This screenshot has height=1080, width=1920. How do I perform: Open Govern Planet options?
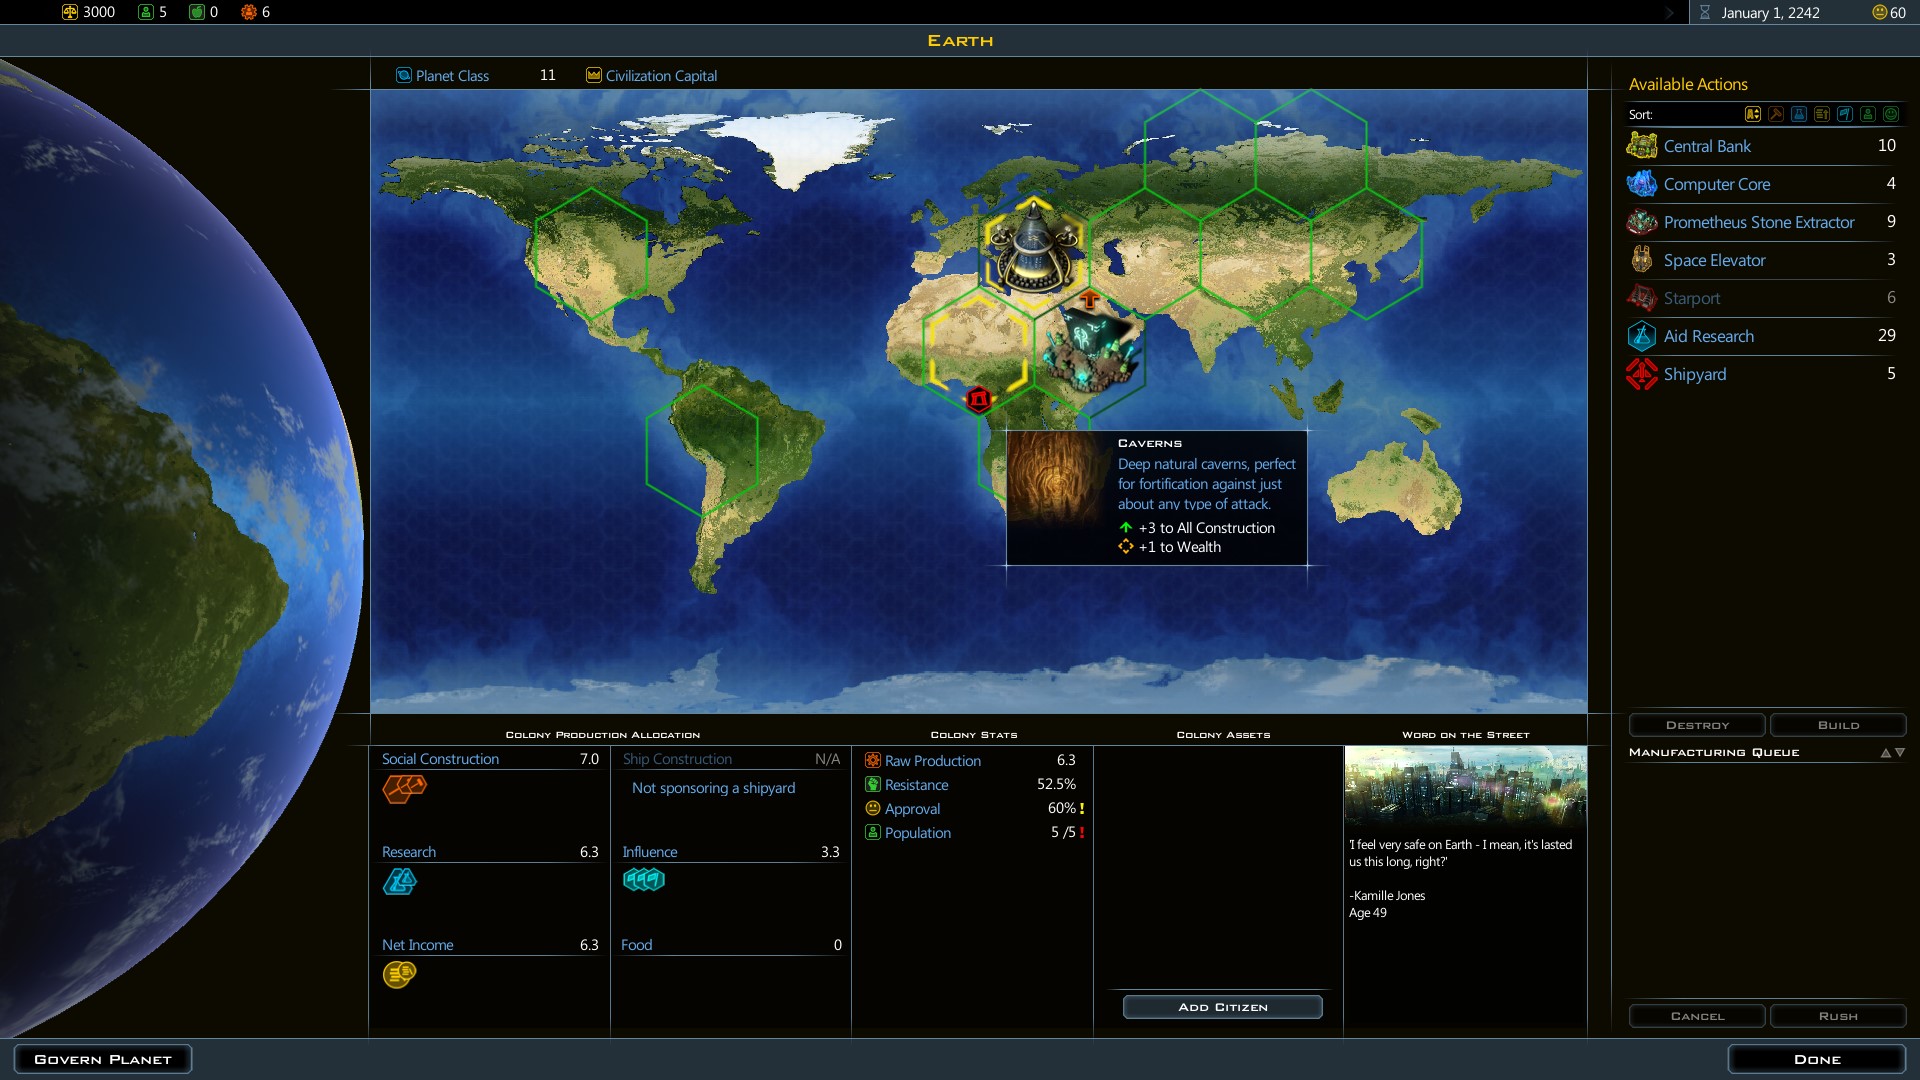coord(103,1059)
